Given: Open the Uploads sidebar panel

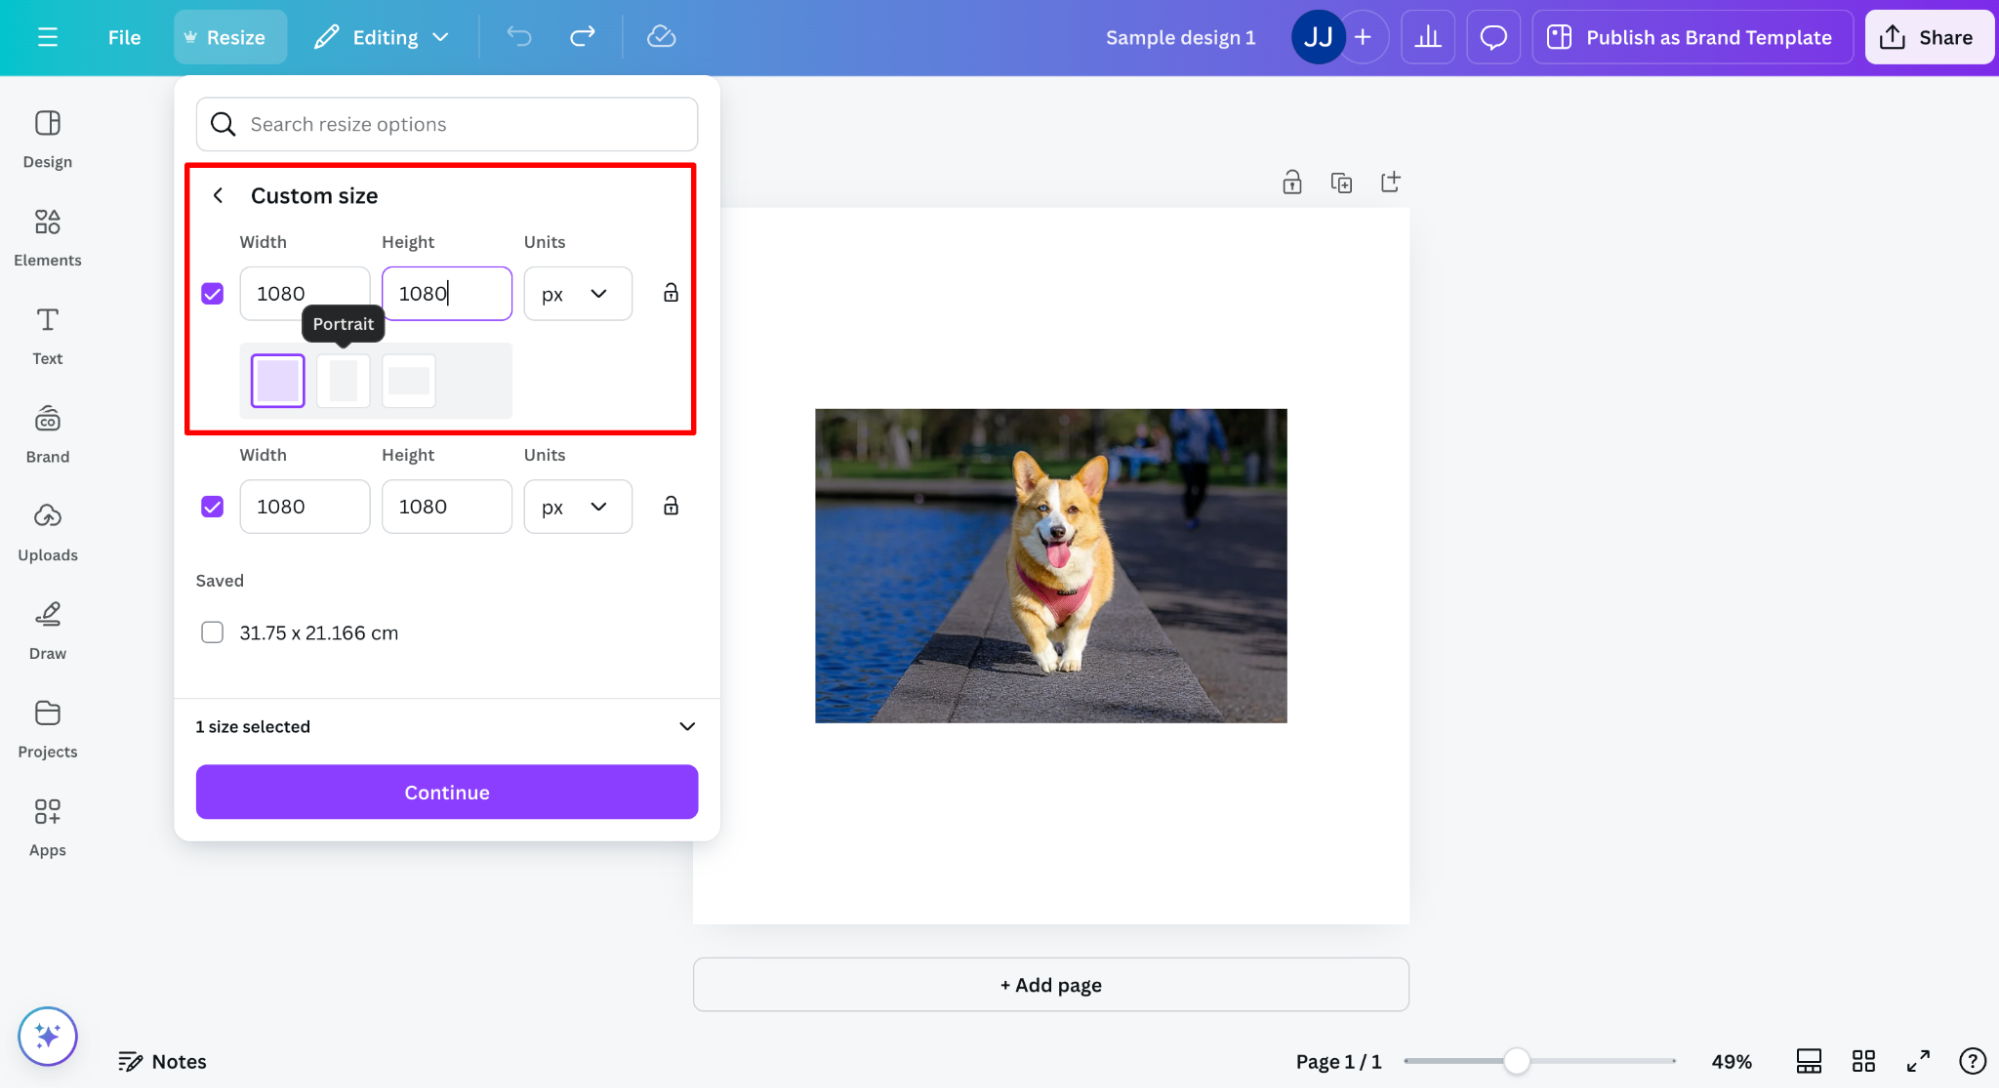Looking at the screenshot, I should [x=48, y=532].
